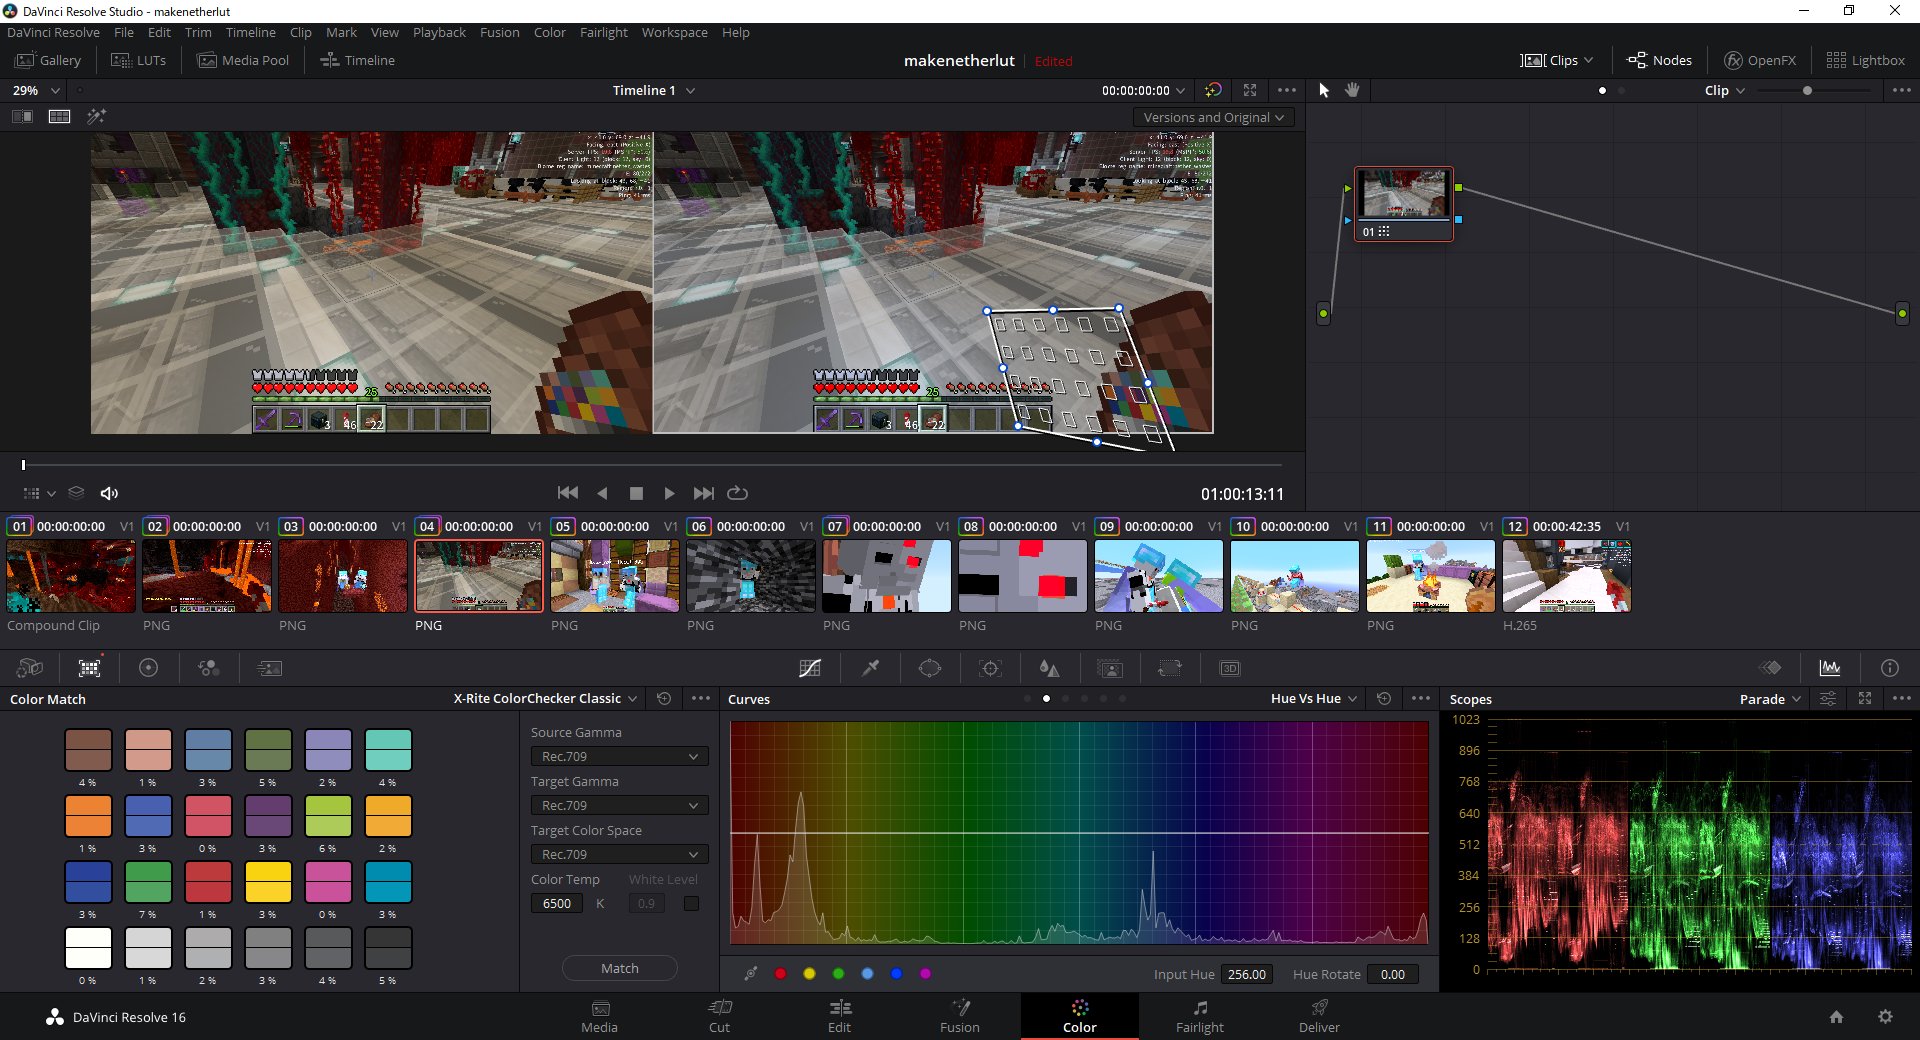Image resolution: width=1920 pixels, height=1040 pixels.
Task: Show the LUTs browser
Action: (138, 59)
